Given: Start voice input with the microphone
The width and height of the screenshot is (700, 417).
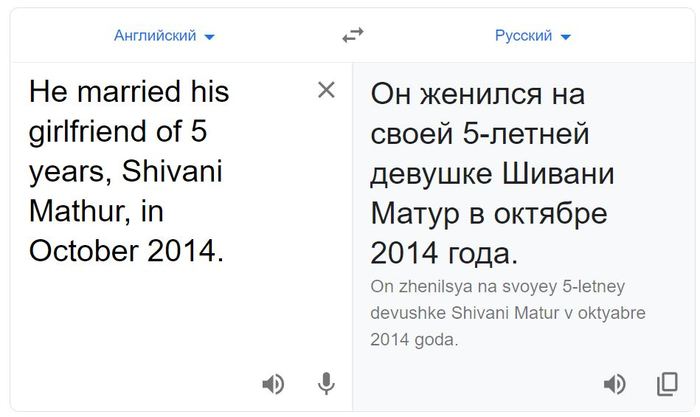Looking at the screenshot, I should click(325, 384).
